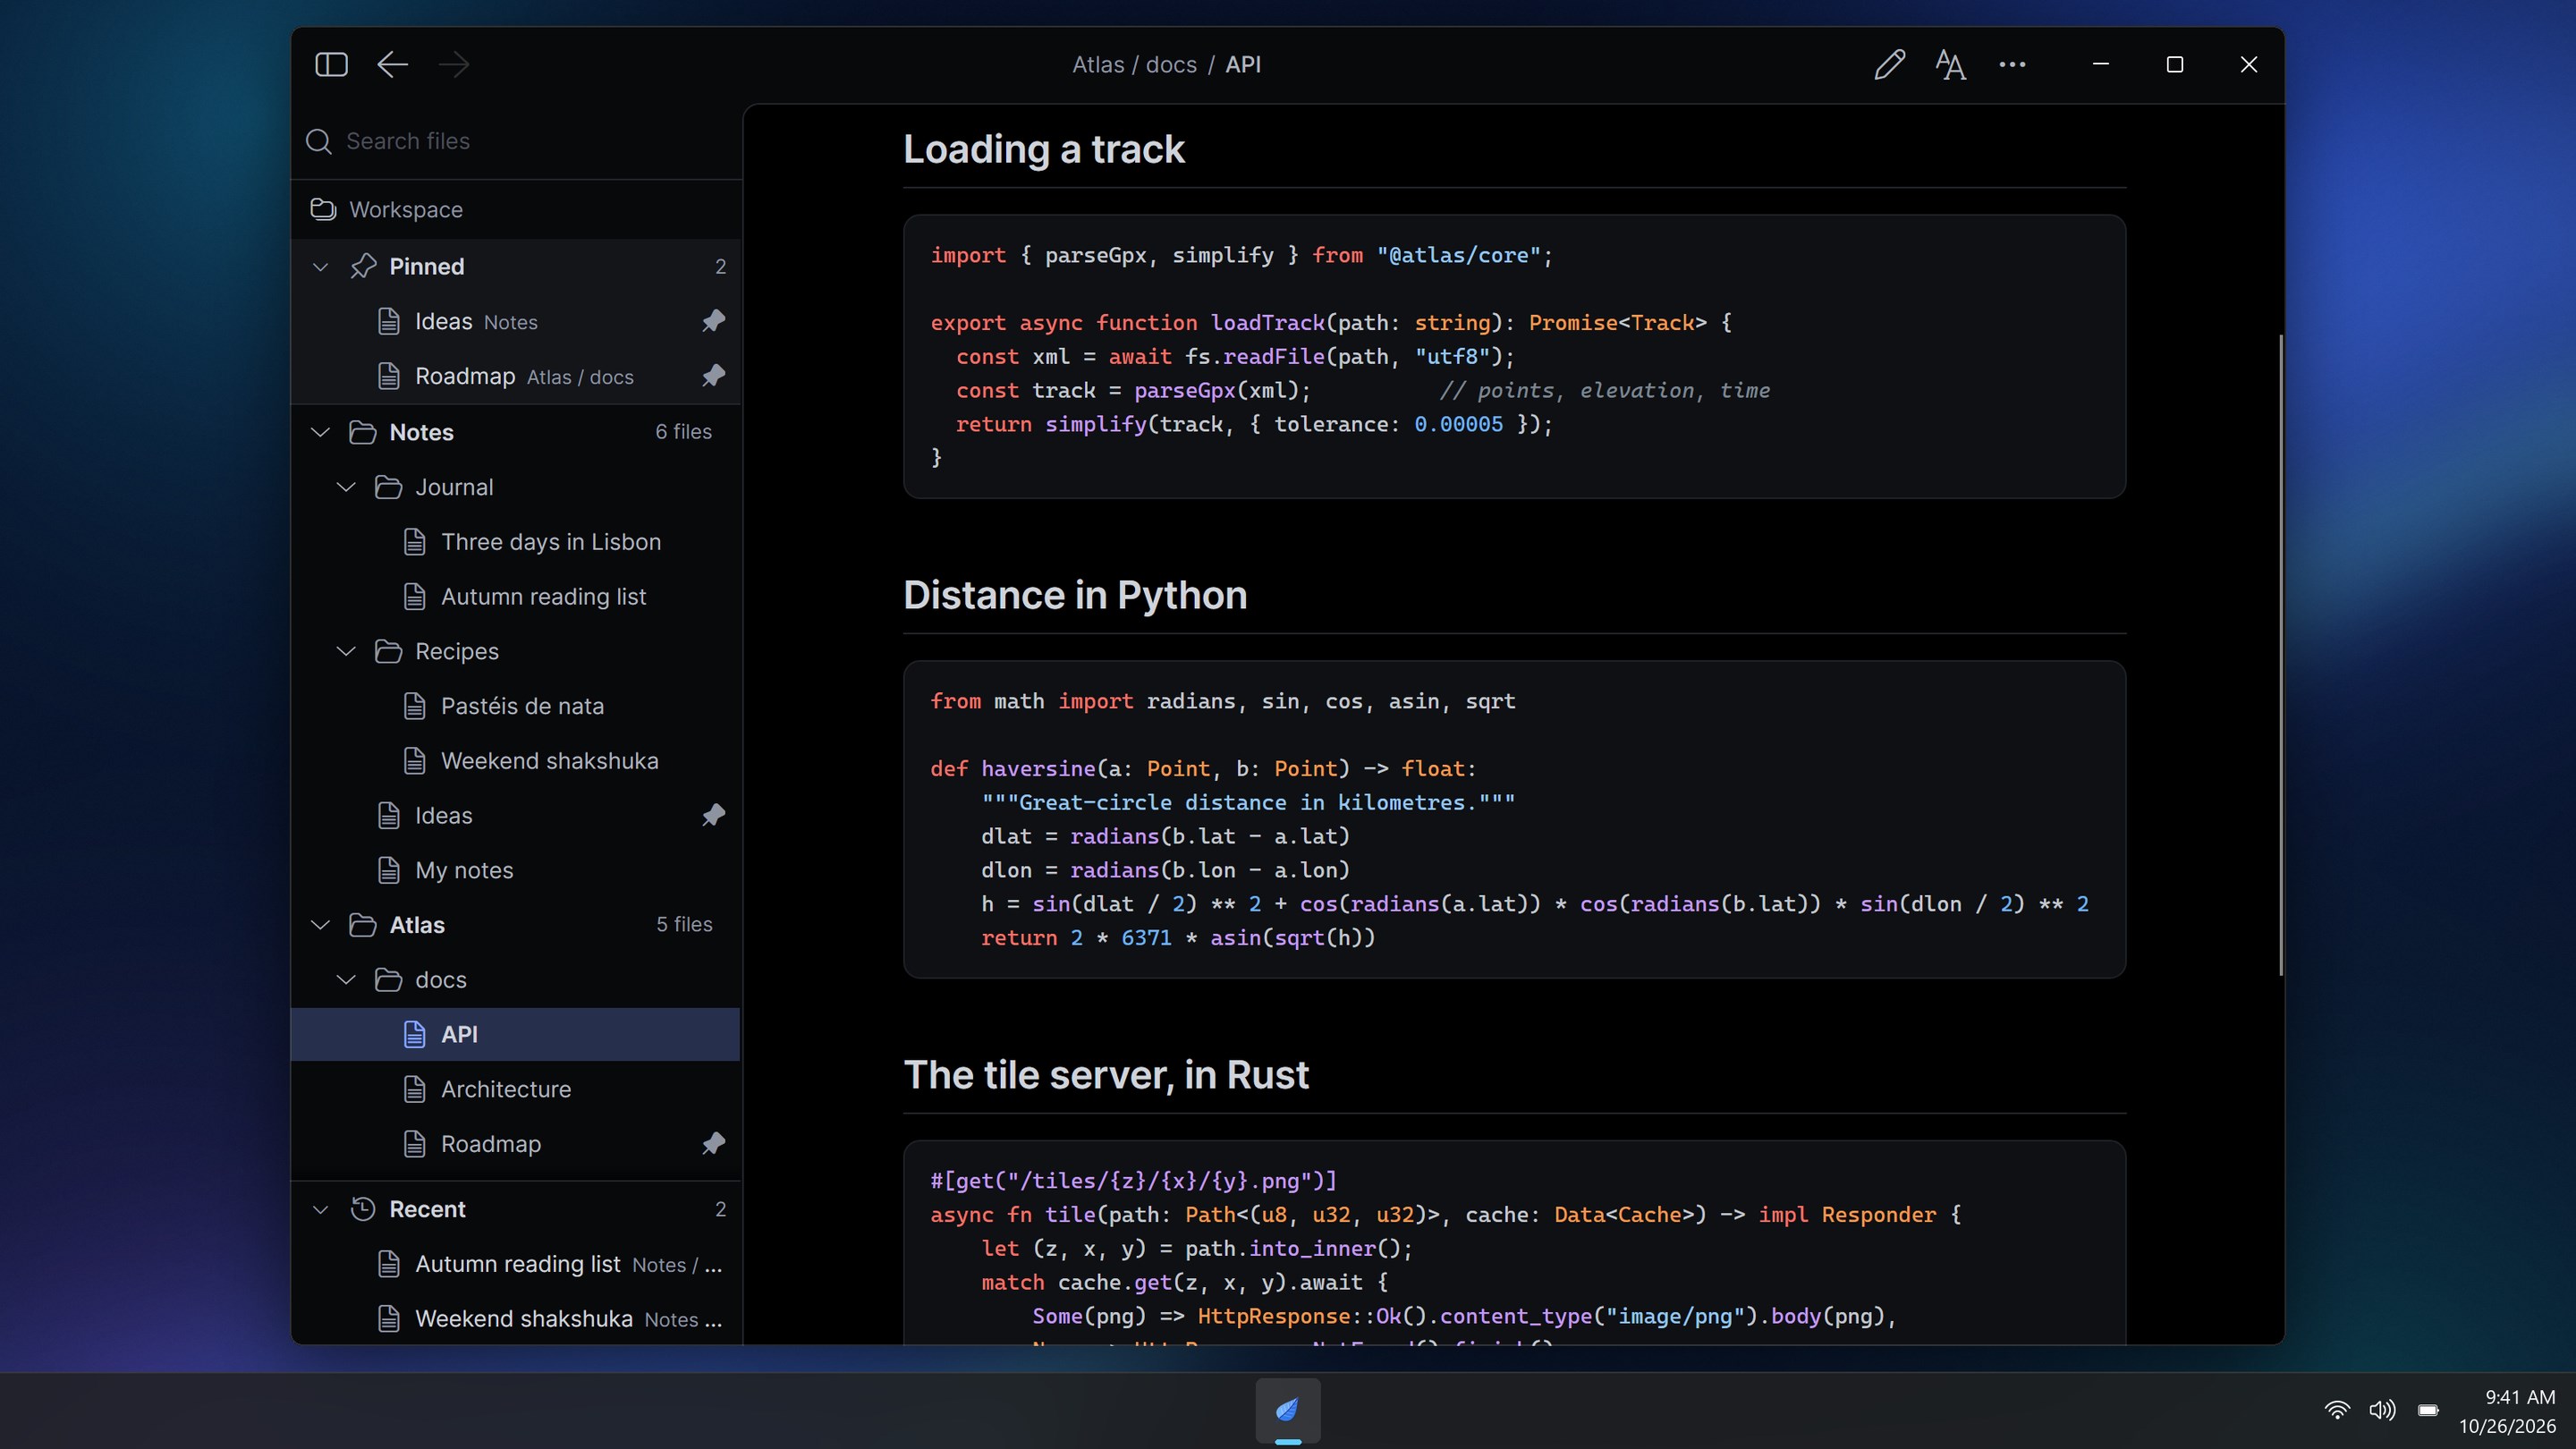This screenshot has width=2576, height=1449.
Task: Toggle the pin on Roadmap under docs
Action: (713, 1143)
